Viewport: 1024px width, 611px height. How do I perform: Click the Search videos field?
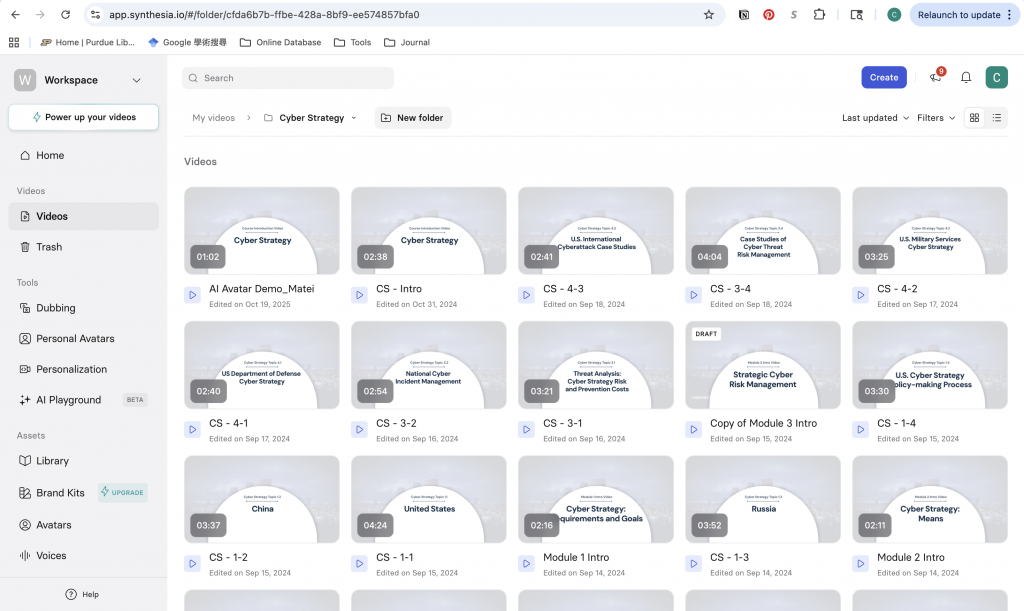click(288, 78)
